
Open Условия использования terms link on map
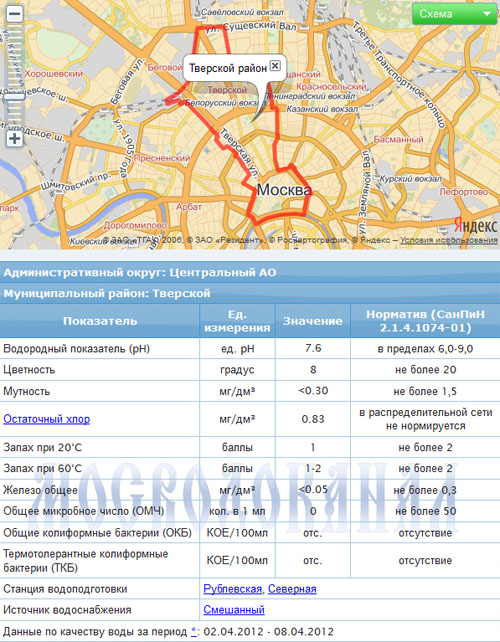tap(449, 240)
